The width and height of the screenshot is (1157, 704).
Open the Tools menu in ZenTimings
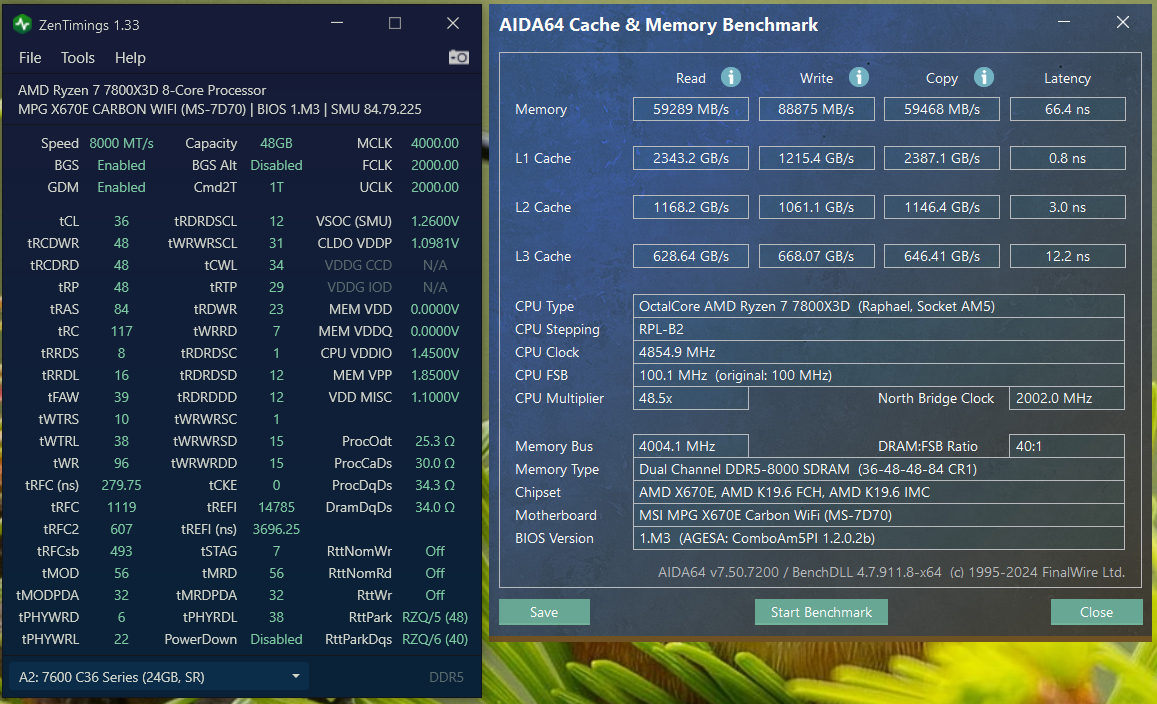(77, 58)
